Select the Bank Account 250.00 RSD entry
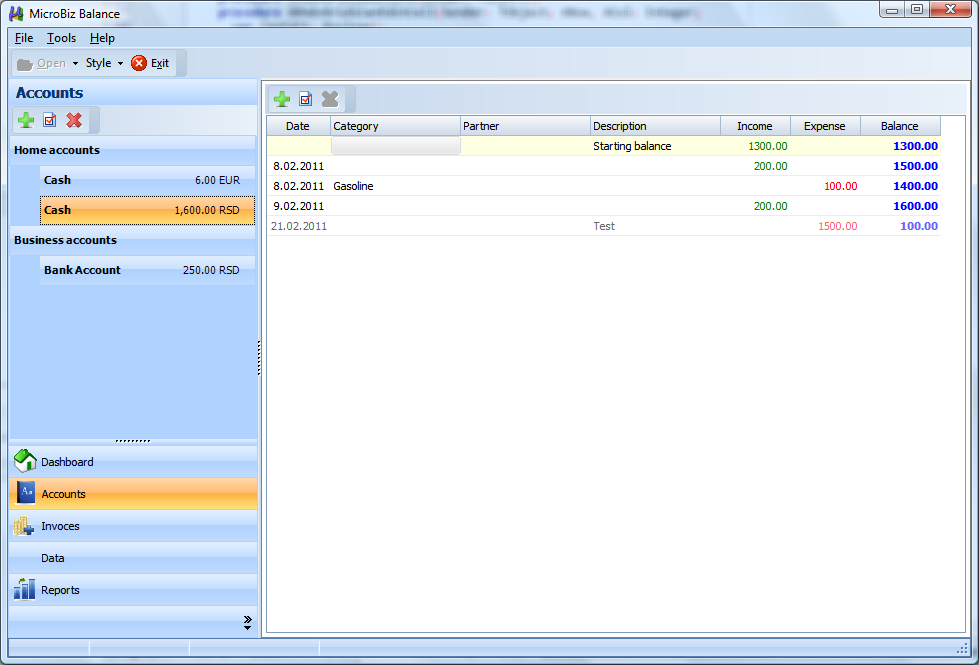 [147, 270]
